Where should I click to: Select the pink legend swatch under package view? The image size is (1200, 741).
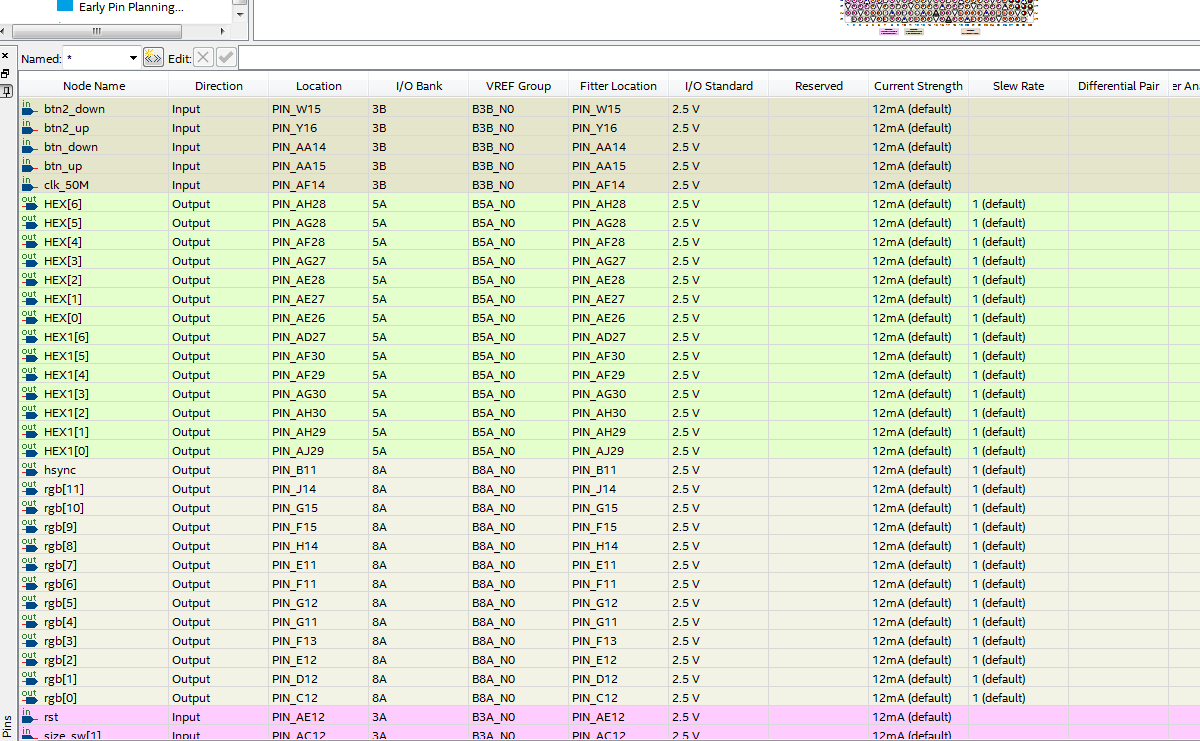(x=888, y=32)
